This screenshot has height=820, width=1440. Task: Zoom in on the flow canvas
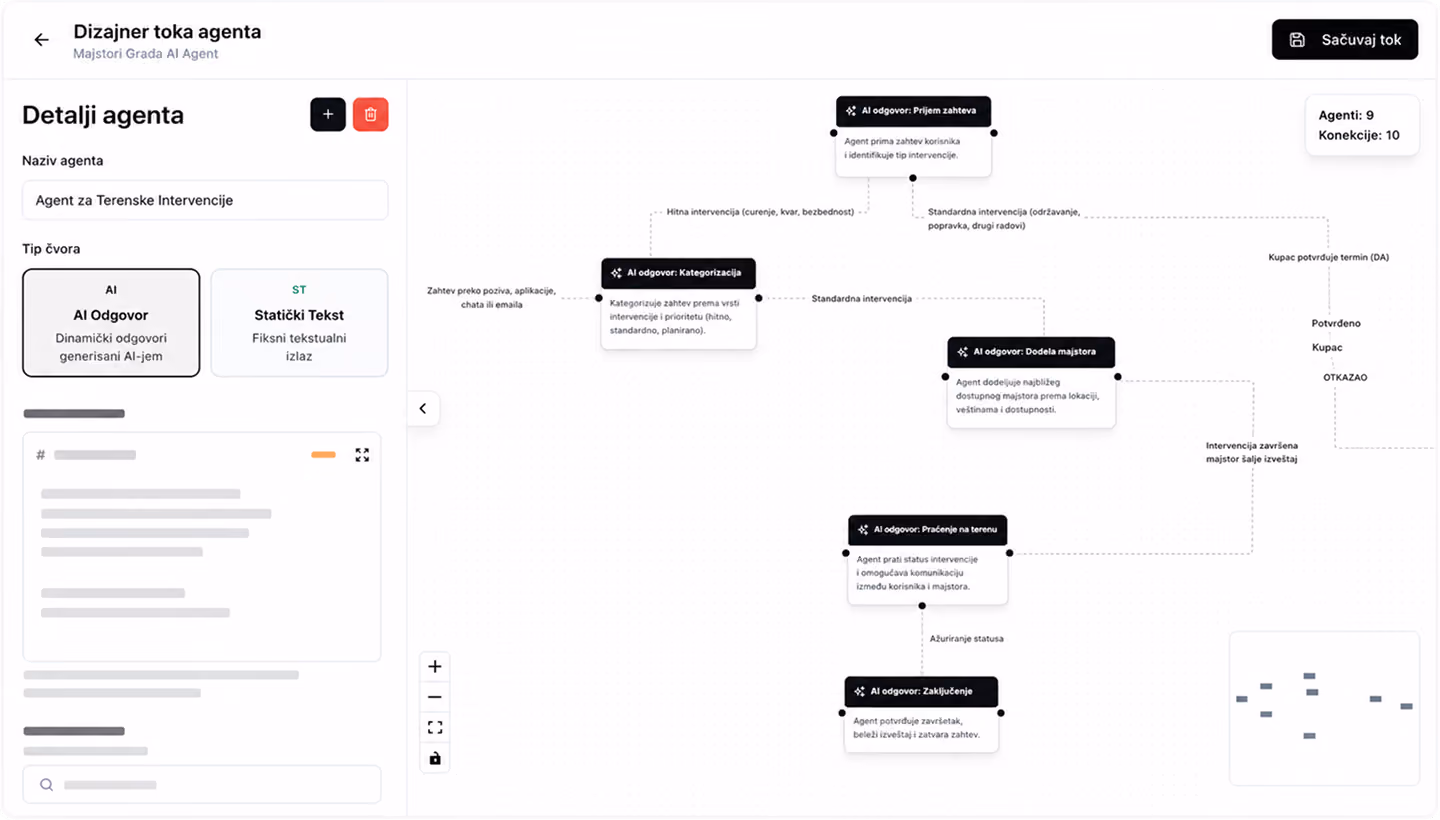434,666
